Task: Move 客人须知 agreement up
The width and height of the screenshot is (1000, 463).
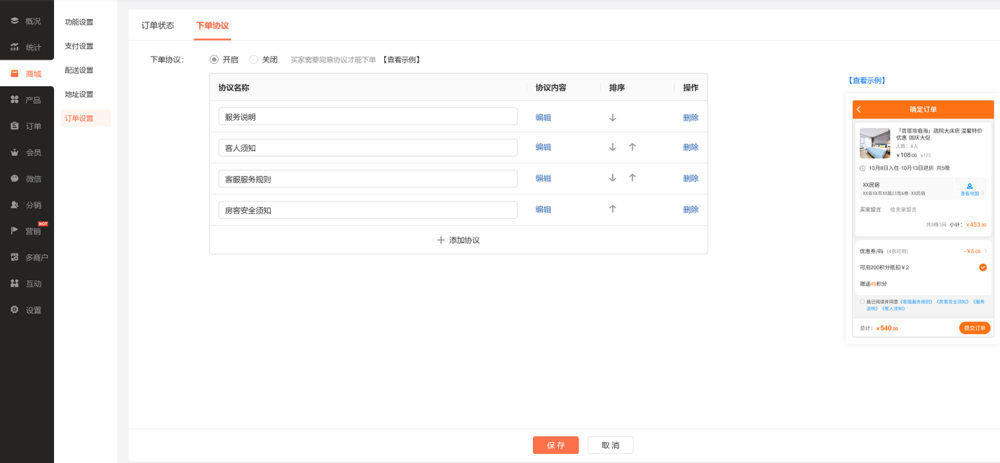Action: pos(632,147)
